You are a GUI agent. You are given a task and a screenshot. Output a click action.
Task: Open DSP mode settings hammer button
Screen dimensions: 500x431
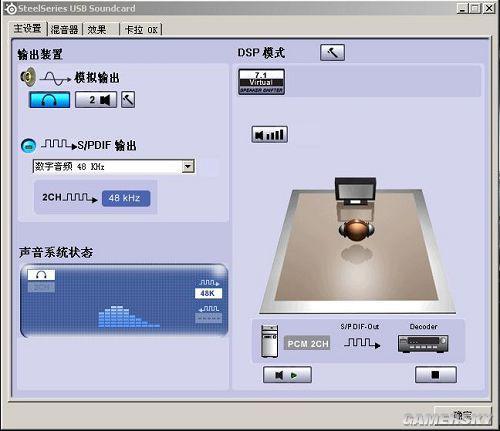pos(332,52)
